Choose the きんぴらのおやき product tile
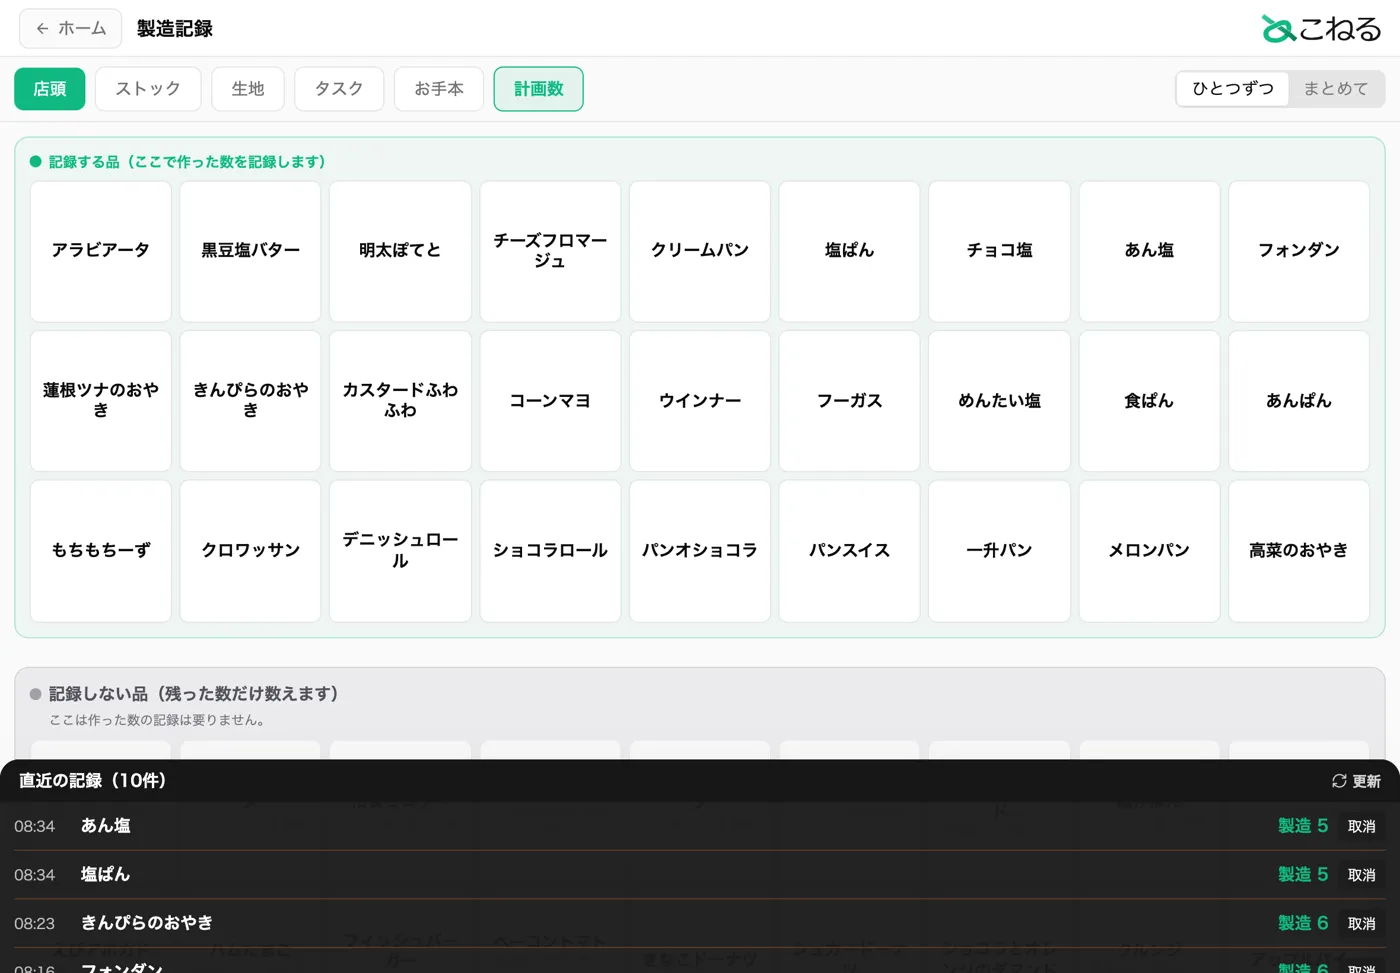 pyautogui.click(x=251, y=401)
